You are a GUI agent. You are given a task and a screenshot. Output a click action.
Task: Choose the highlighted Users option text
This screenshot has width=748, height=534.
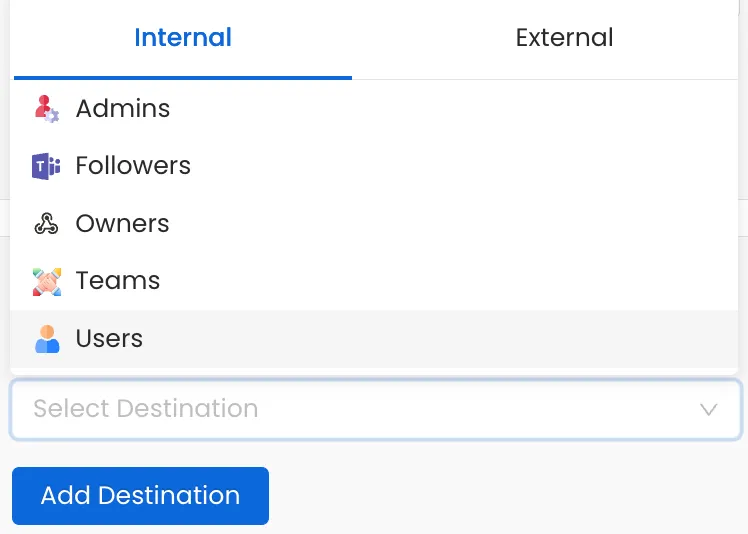pos(109,339)
